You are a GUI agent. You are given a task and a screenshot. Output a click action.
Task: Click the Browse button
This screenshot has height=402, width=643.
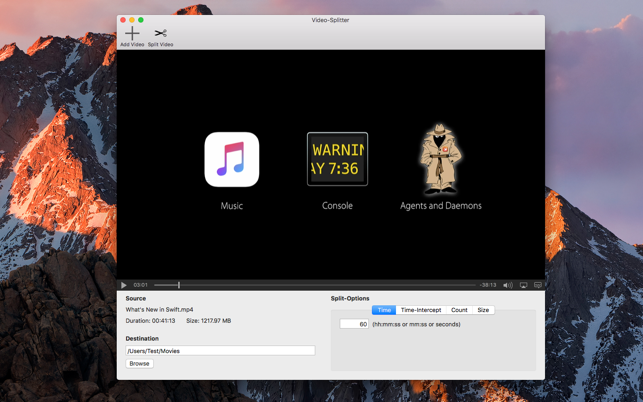coord(139,363)
